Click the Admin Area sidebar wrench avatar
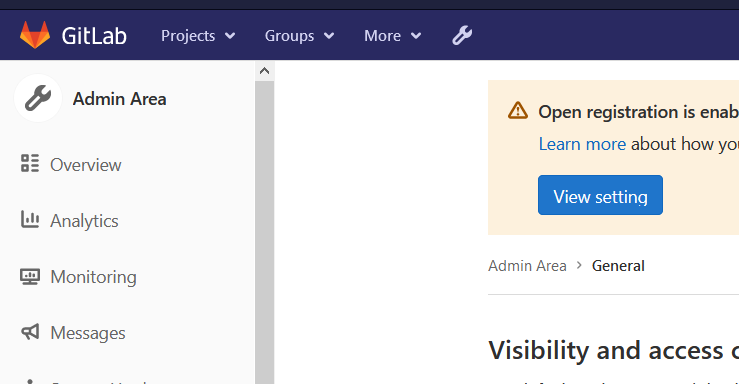Viewport: 739px width, 384px height. tap(38, 98)
